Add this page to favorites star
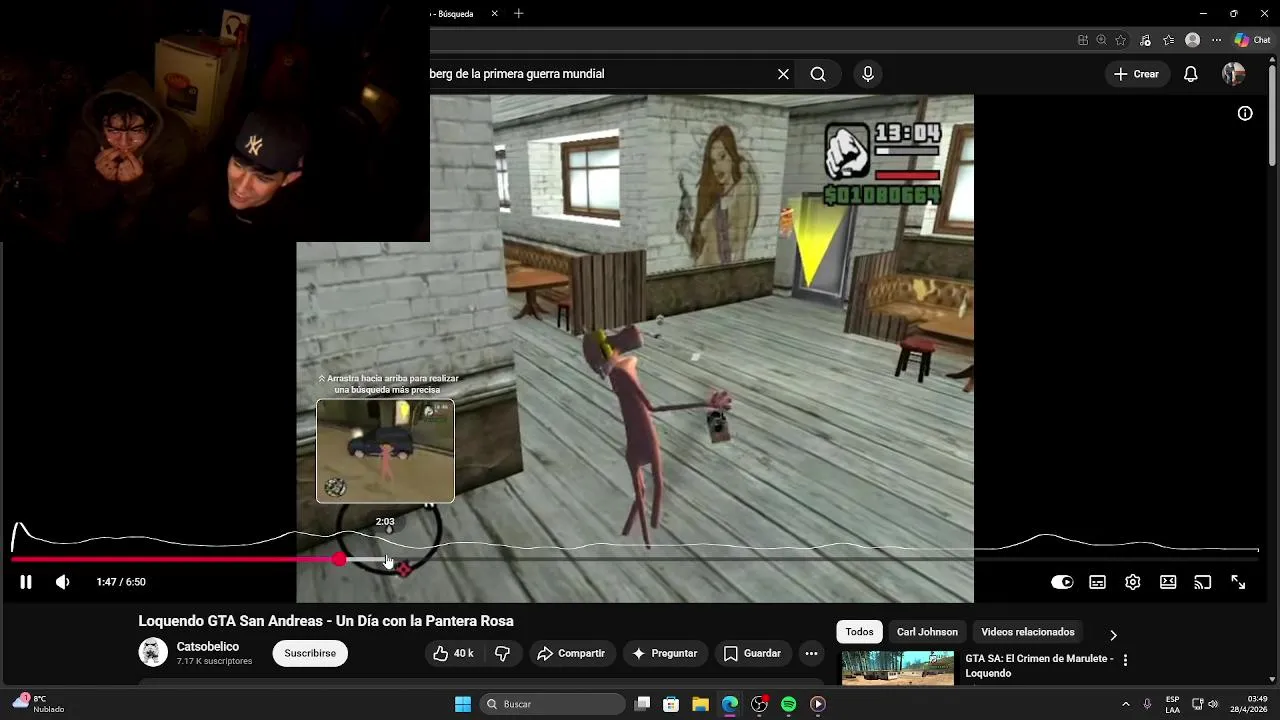 pyautogui.click(x=1121, y=40)
